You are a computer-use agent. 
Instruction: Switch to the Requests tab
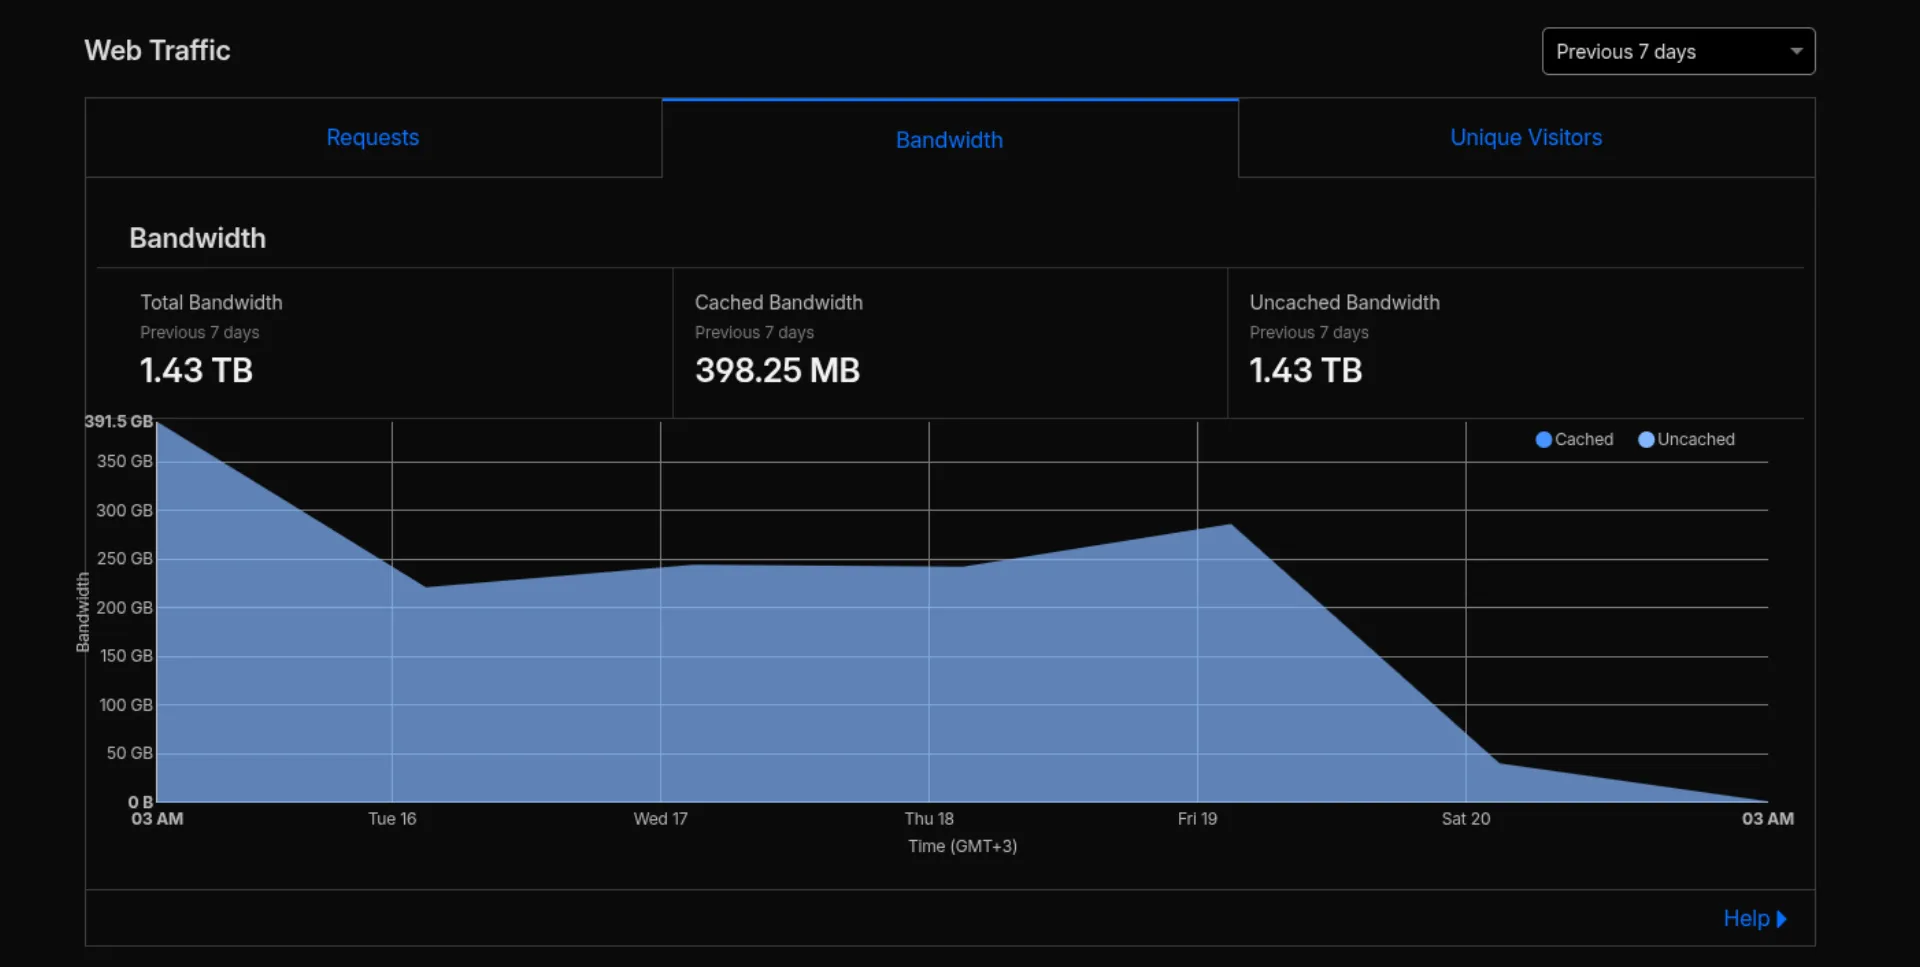[x=373, y=138]
